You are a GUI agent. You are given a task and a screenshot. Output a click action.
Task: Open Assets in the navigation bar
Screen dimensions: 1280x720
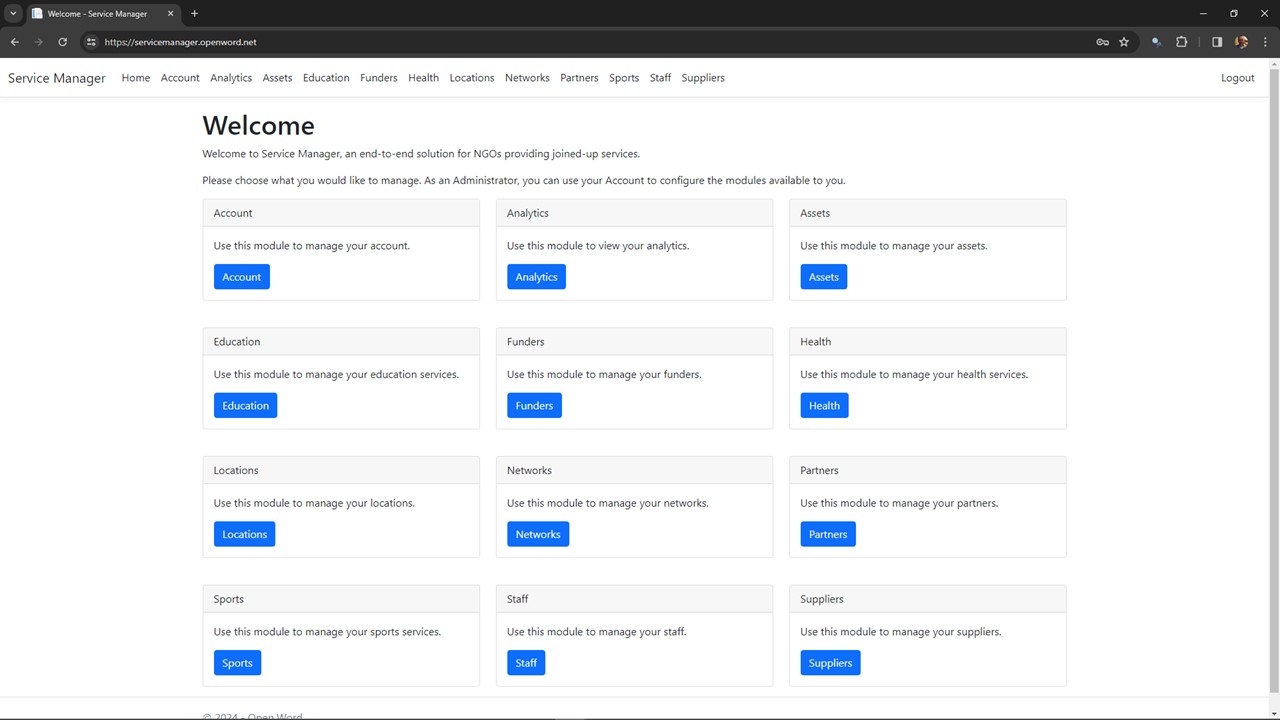(277, 78)
